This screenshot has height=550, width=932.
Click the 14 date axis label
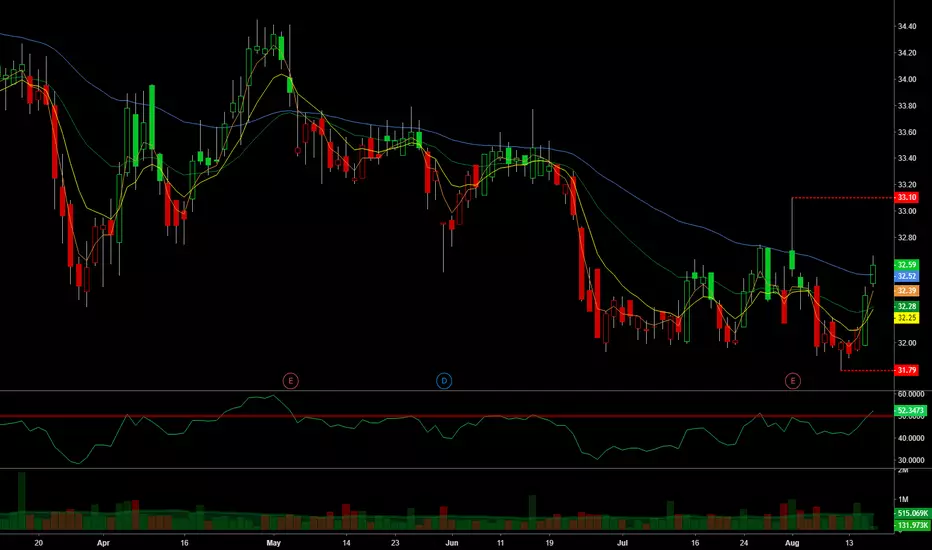click(347, 543)
